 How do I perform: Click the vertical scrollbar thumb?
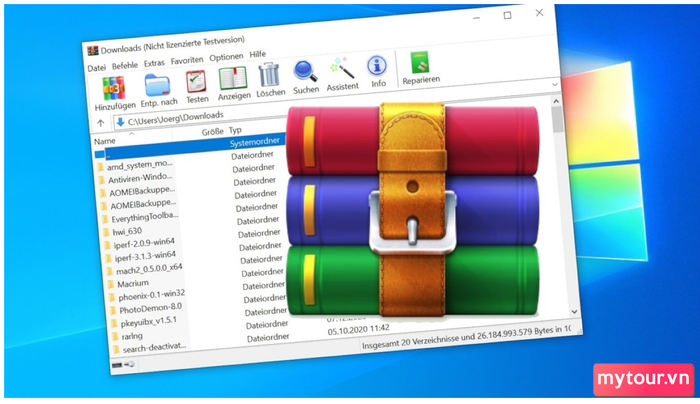coord(557,120)
